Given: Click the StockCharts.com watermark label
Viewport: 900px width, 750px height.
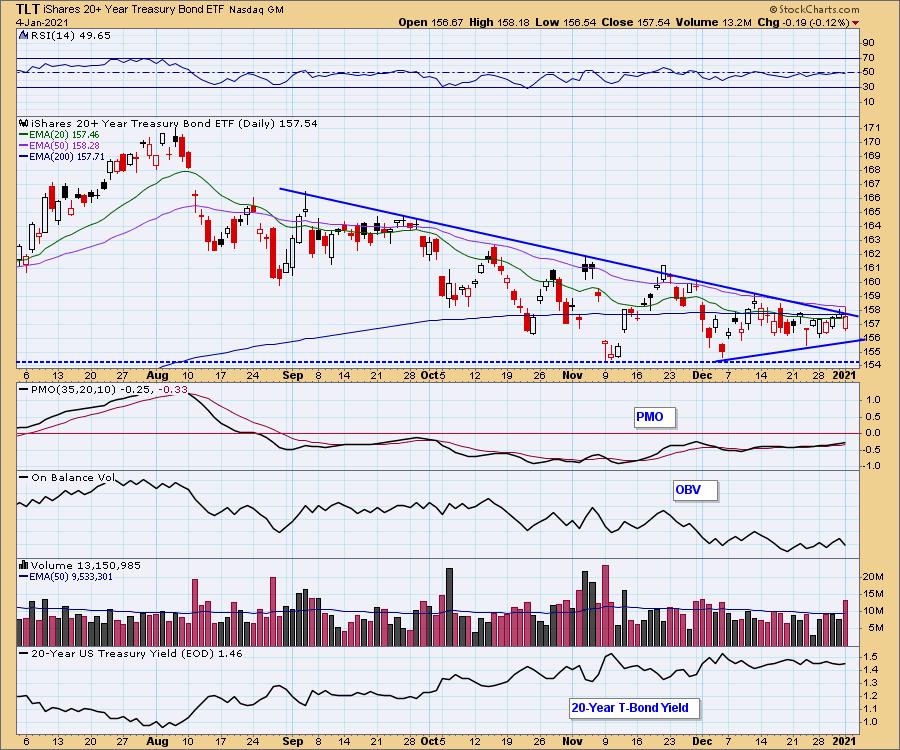Looking at the screenshot, I should tap(814, 9).
